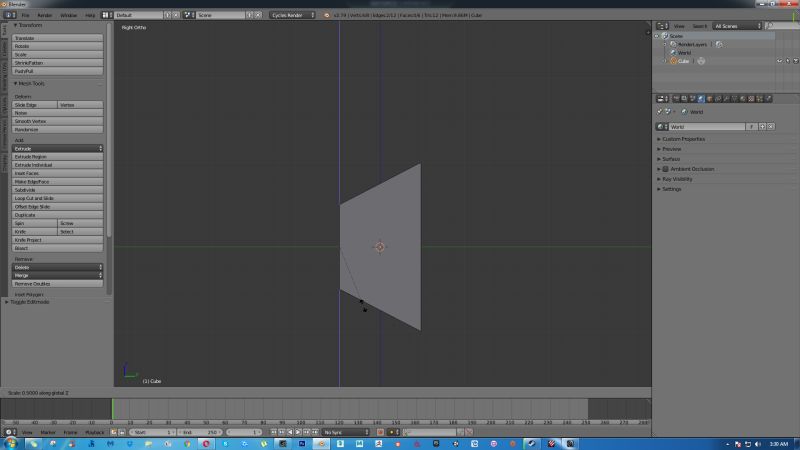
Task: Click the Loop Cut and Slide button
Action: (x=57, y=198)
